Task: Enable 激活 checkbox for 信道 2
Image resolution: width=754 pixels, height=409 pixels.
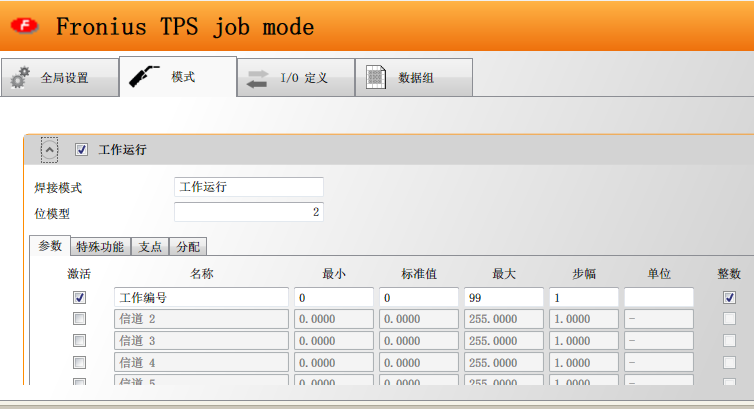Action: coord(79,319)
